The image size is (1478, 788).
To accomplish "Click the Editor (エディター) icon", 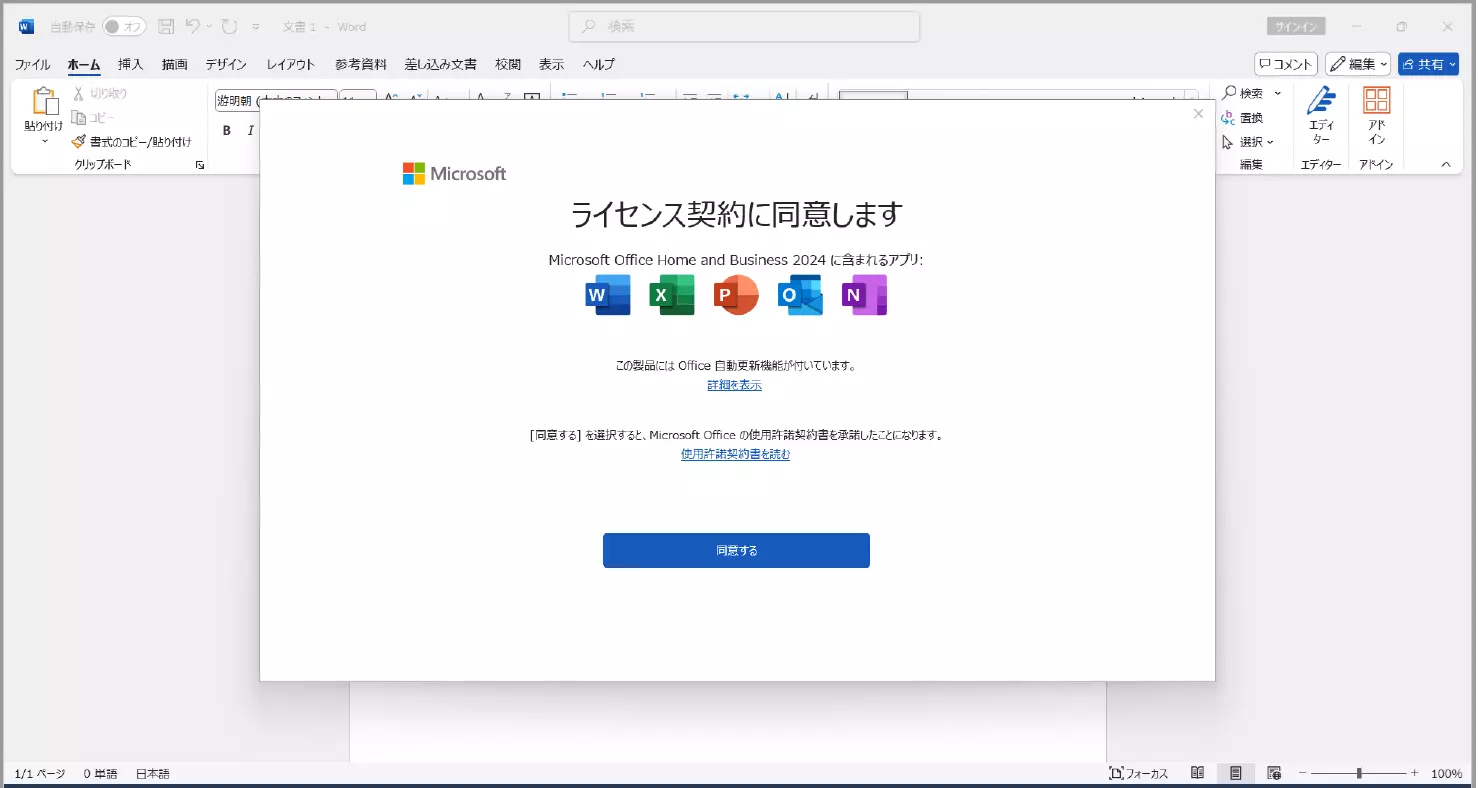I will point(1321,100).
